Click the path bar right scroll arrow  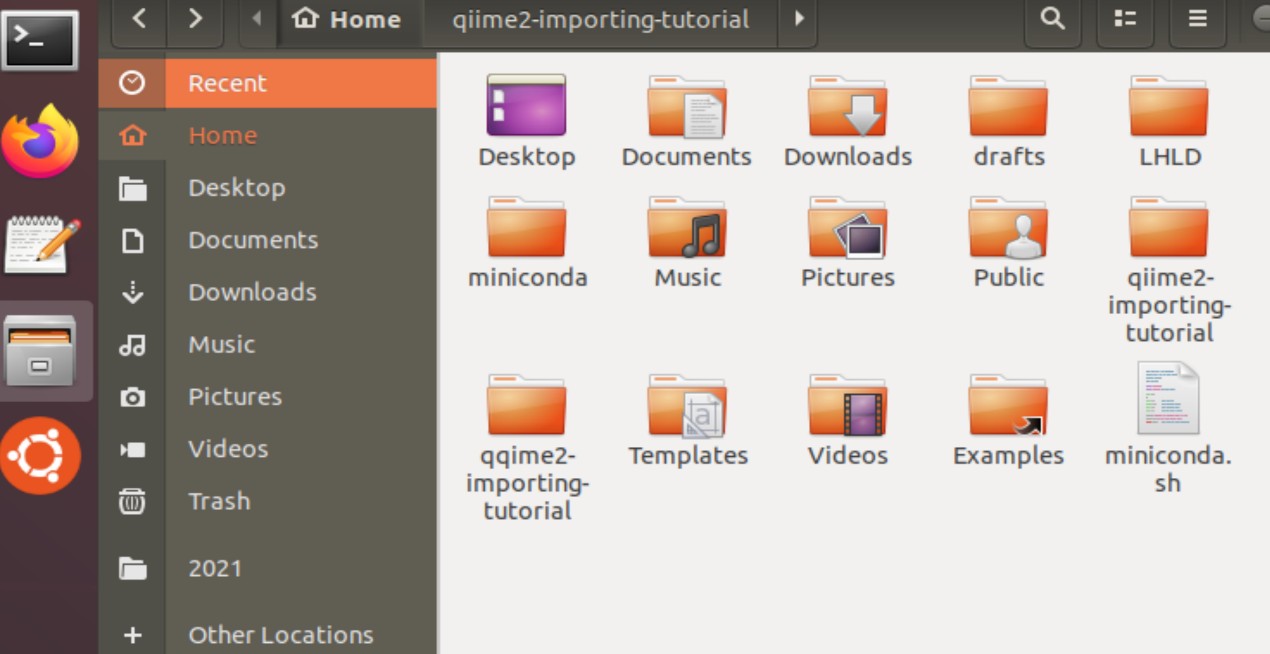click(798, 19)
